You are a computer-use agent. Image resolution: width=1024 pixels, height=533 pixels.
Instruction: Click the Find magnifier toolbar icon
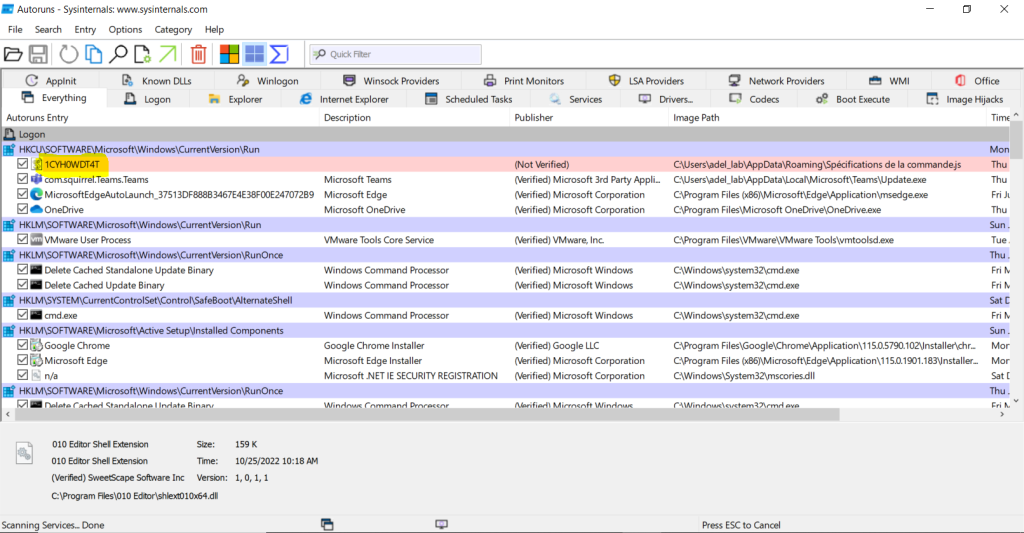click(118, 54)
